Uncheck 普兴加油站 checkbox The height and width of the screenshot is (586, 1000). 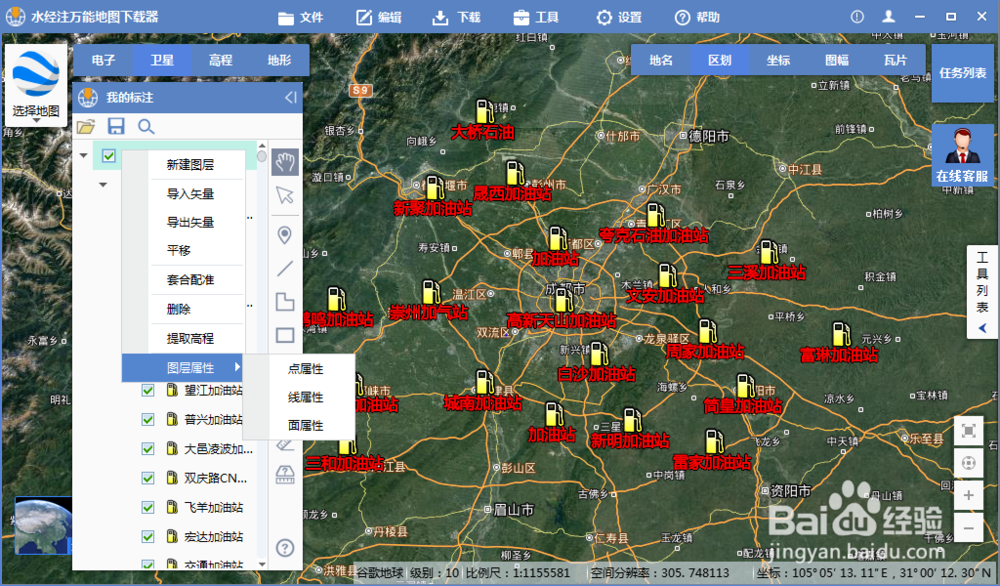(x=147, y=420)
